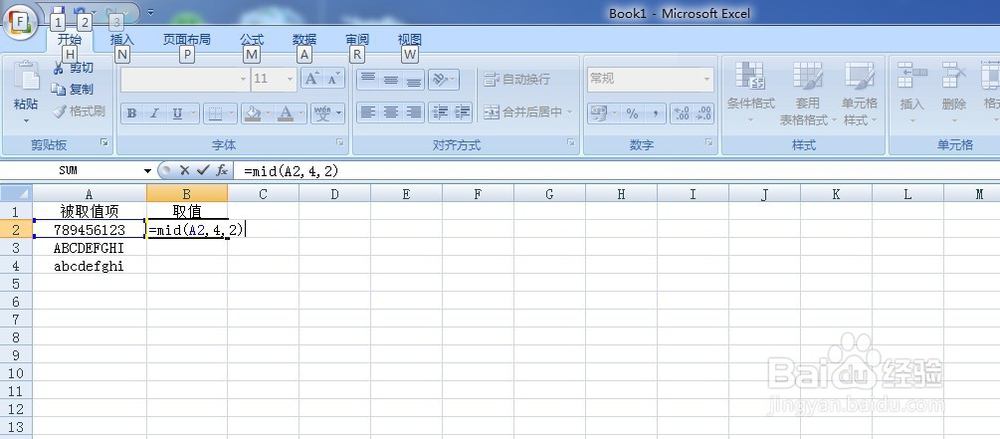This screenshot has width=1000, height=439.
Task: Open the font name dropdown
Action: point(243,79)
